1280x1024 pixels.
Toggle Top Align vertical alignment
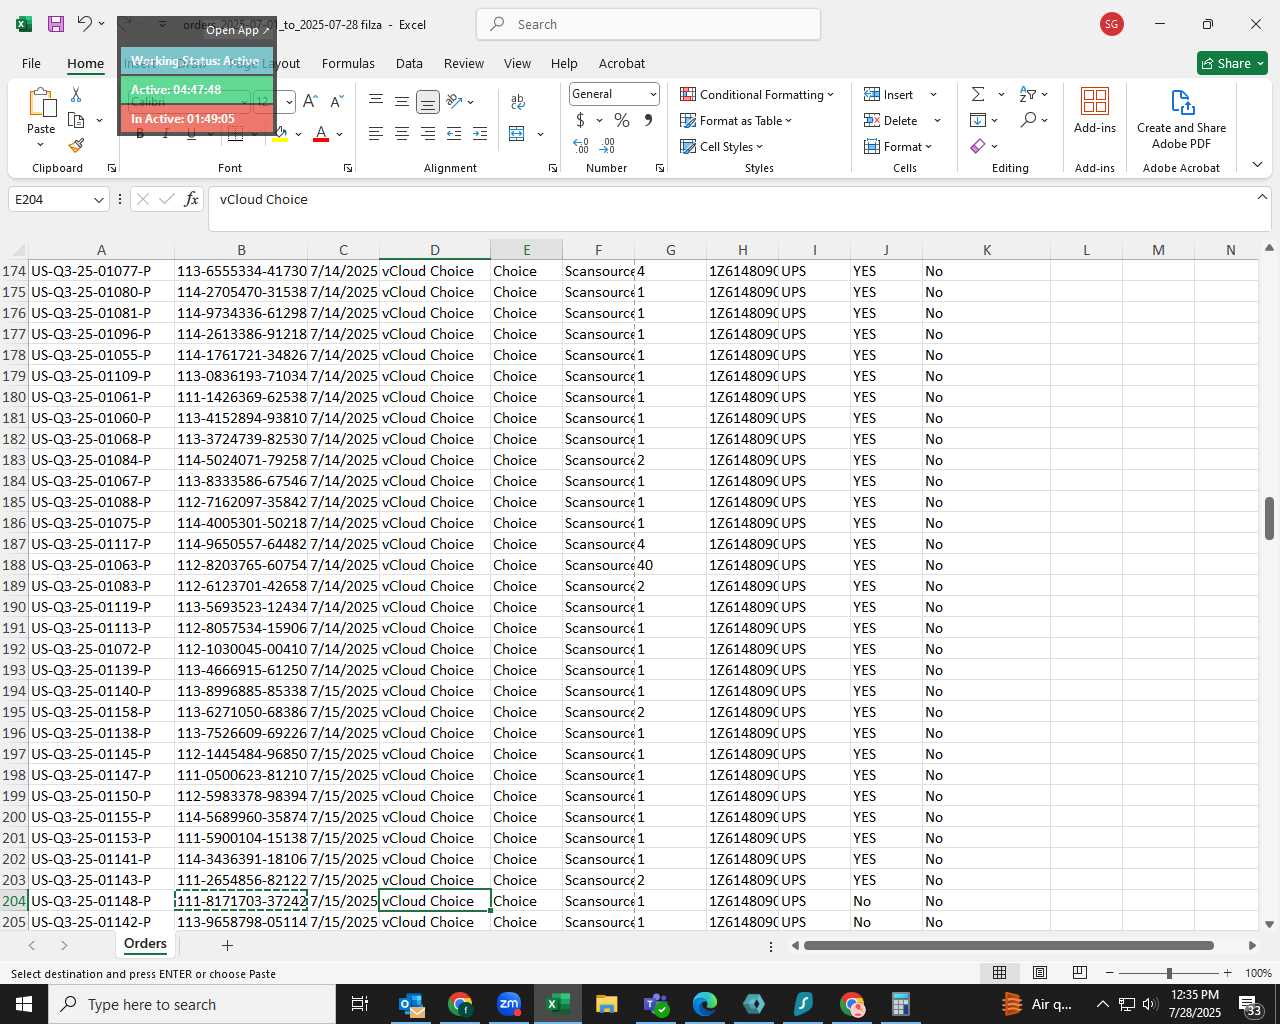pos(375,101)
